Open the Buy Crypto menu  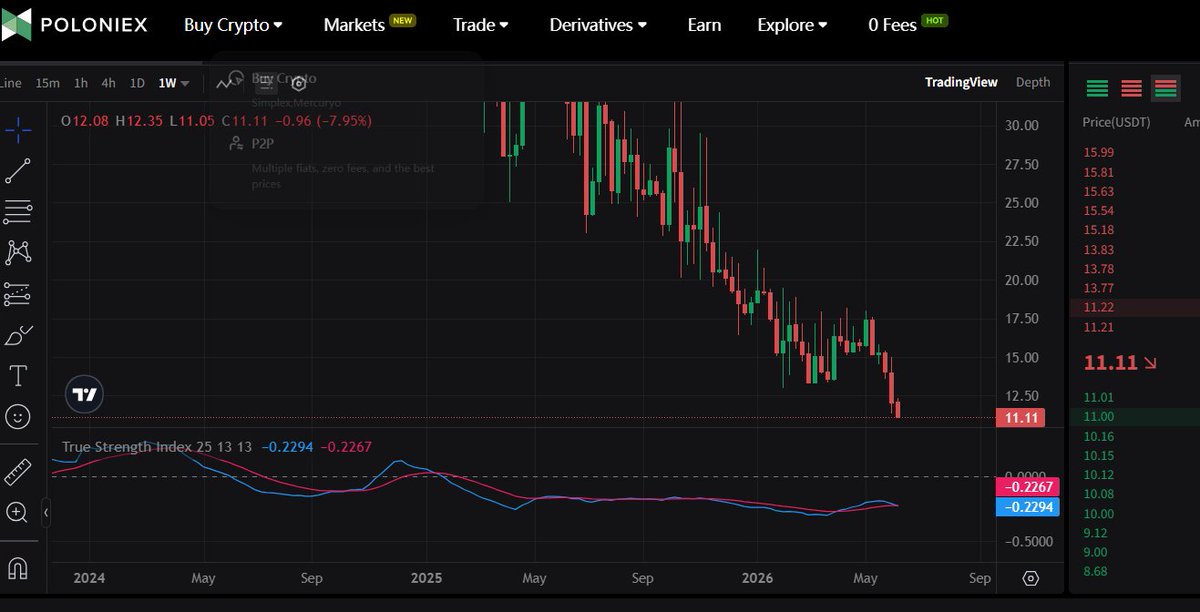click(233, 25)
